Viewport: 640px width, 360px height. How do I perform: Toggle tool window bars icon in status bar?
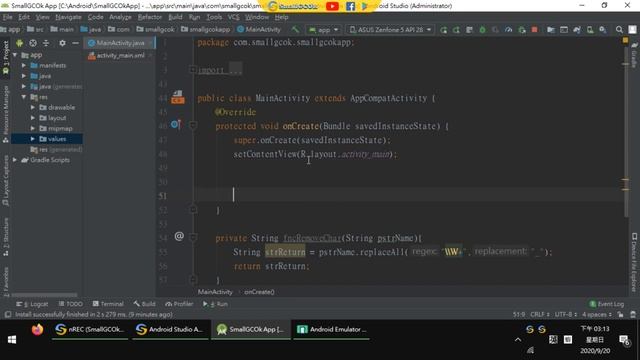[8, 314]
